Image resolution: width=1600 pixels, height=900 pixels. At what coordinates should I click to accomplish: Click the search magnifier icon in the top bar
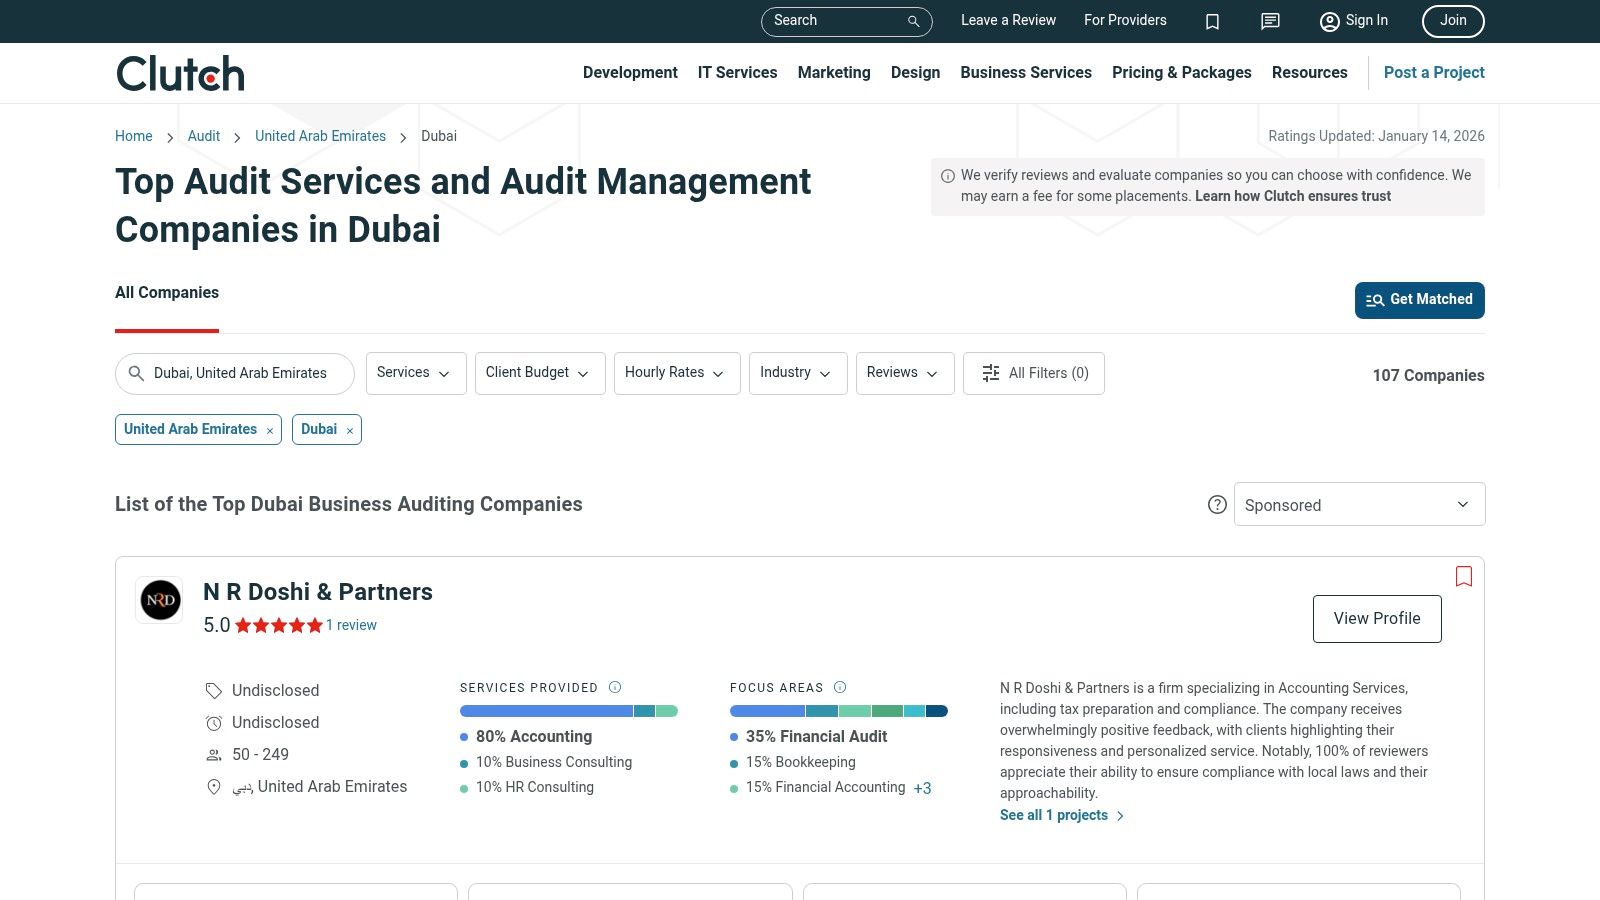pyautogui.click(x=912, y=21)
